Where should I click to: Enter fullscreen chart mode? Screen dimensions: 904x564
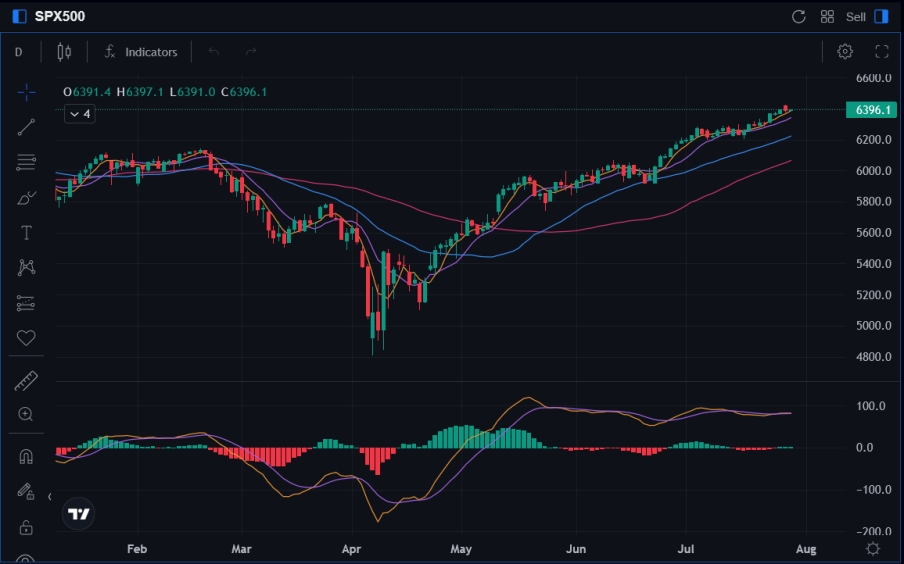(882, 51)
